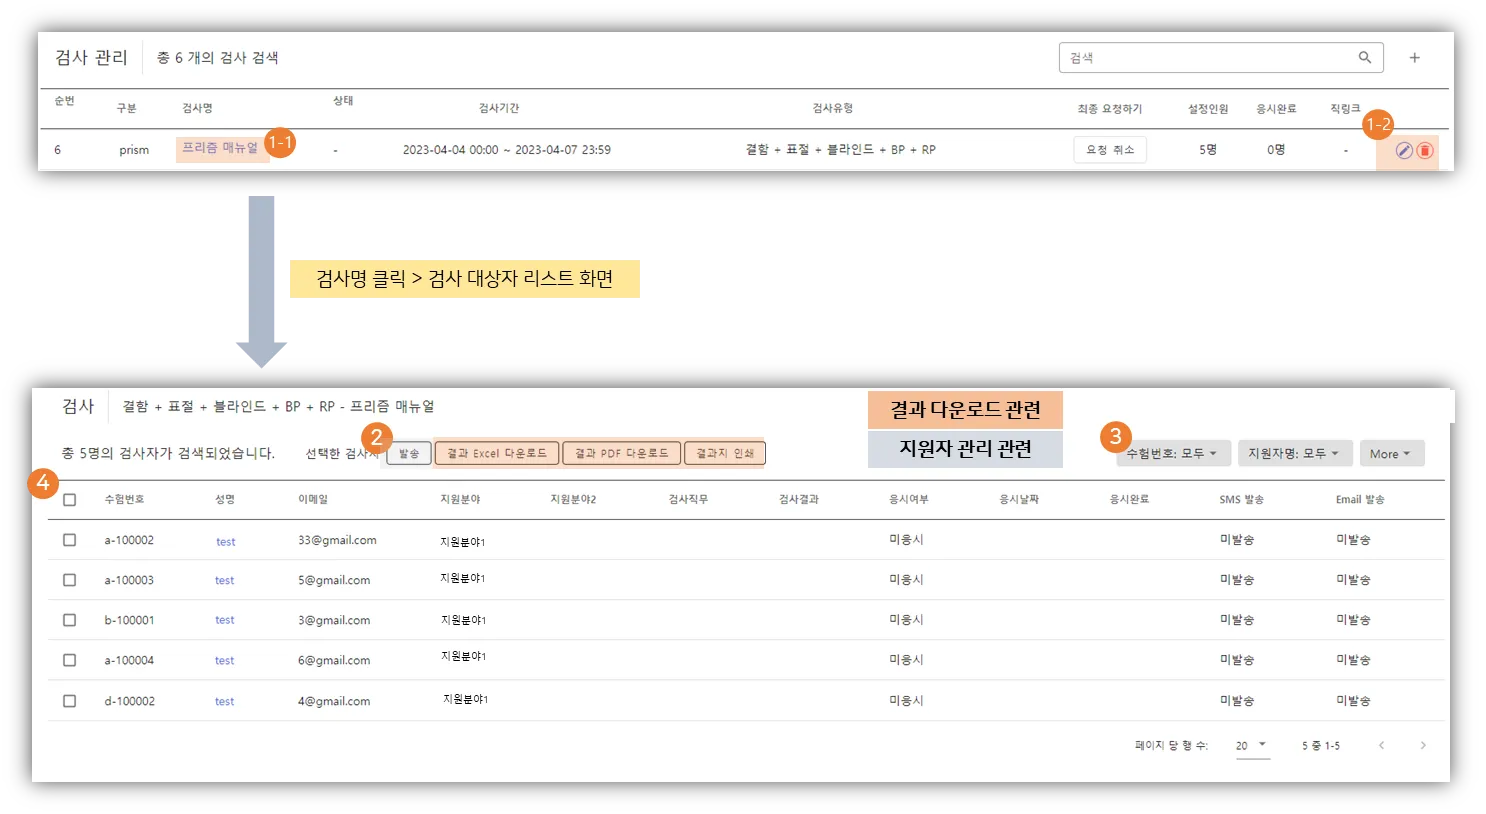Mark the checkbox beside a-100004

tap(69, 660)
